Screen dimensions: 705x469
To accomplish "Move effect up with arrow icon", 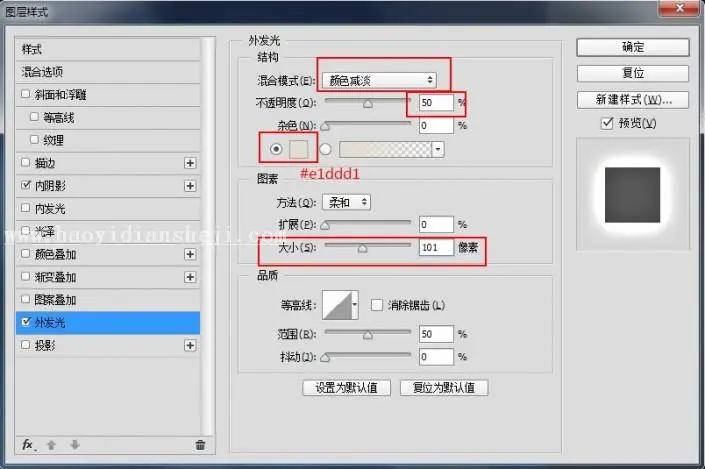I will point(51,445).
